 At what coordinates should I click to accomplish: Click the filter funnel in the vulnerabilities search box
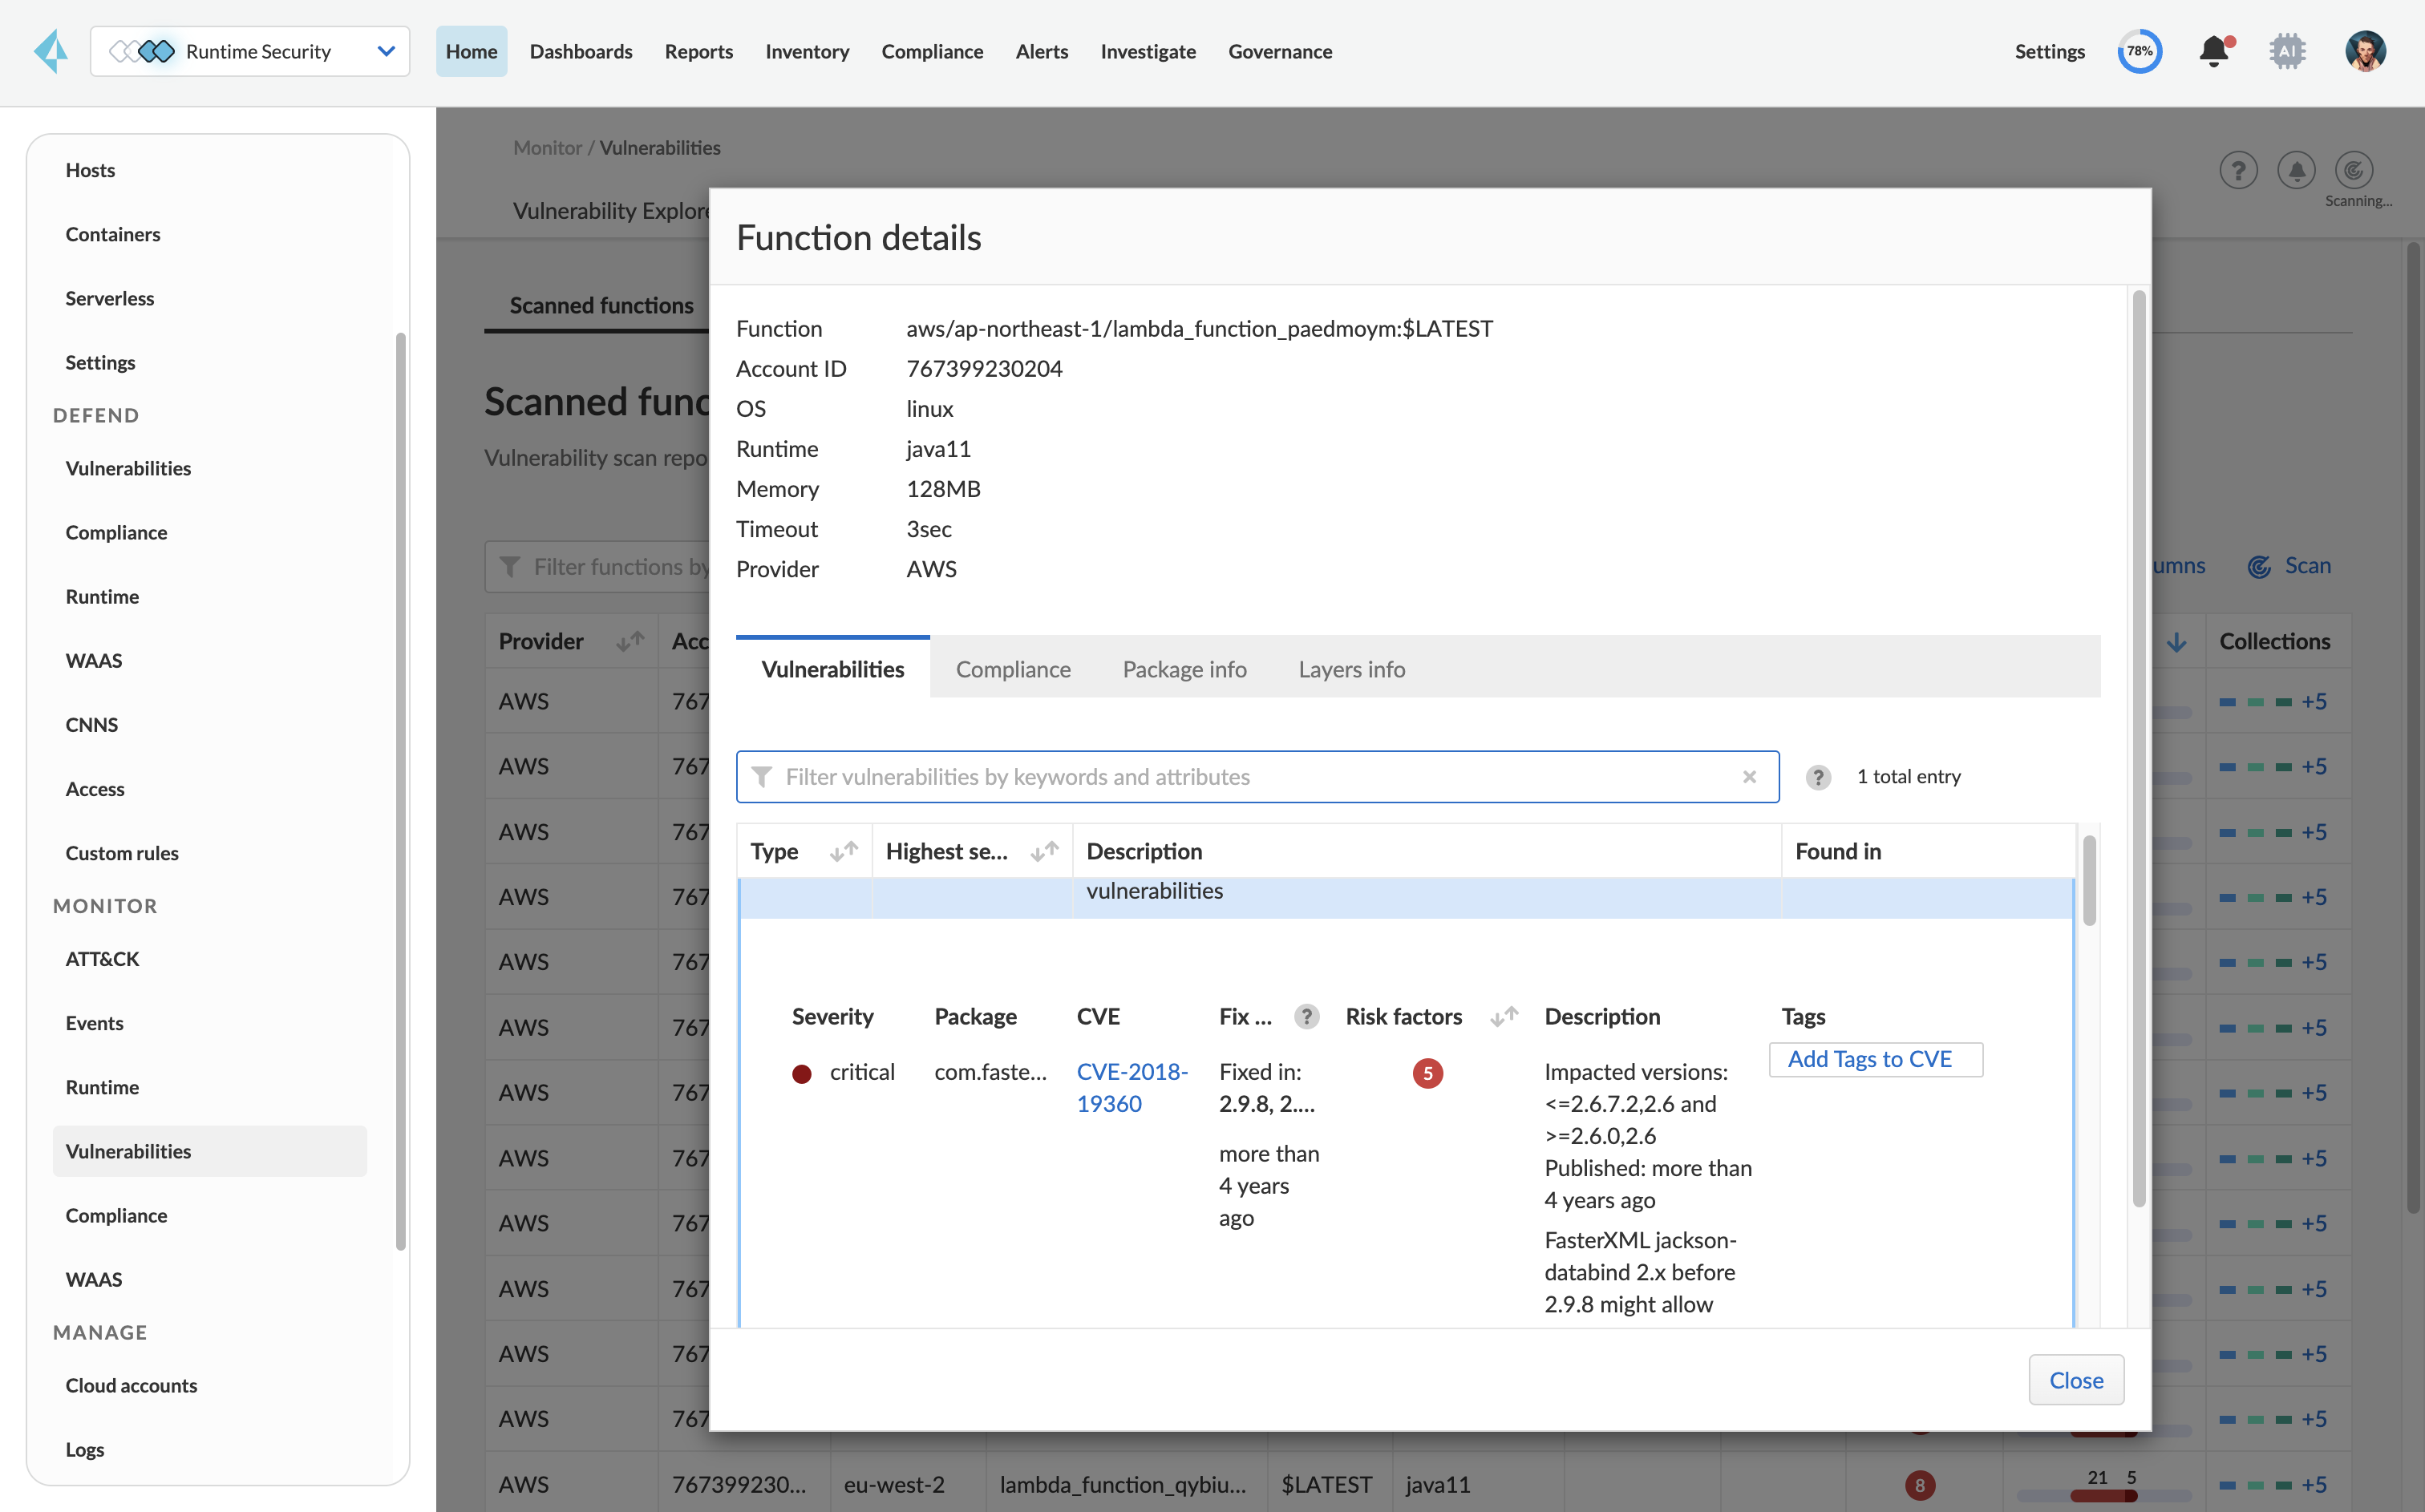click(x=763, y=777)
